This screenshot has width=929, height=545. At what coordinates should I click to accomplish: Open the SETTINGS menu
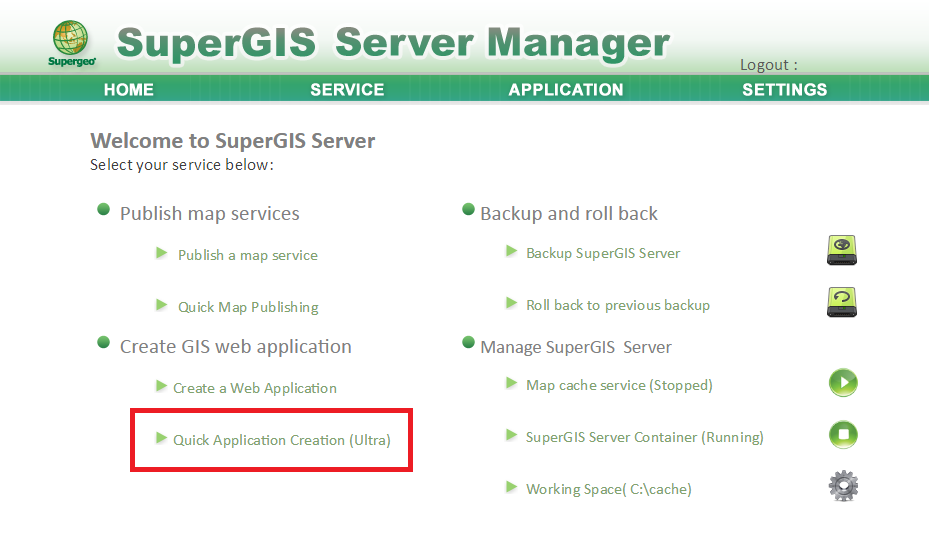point(784,89)
